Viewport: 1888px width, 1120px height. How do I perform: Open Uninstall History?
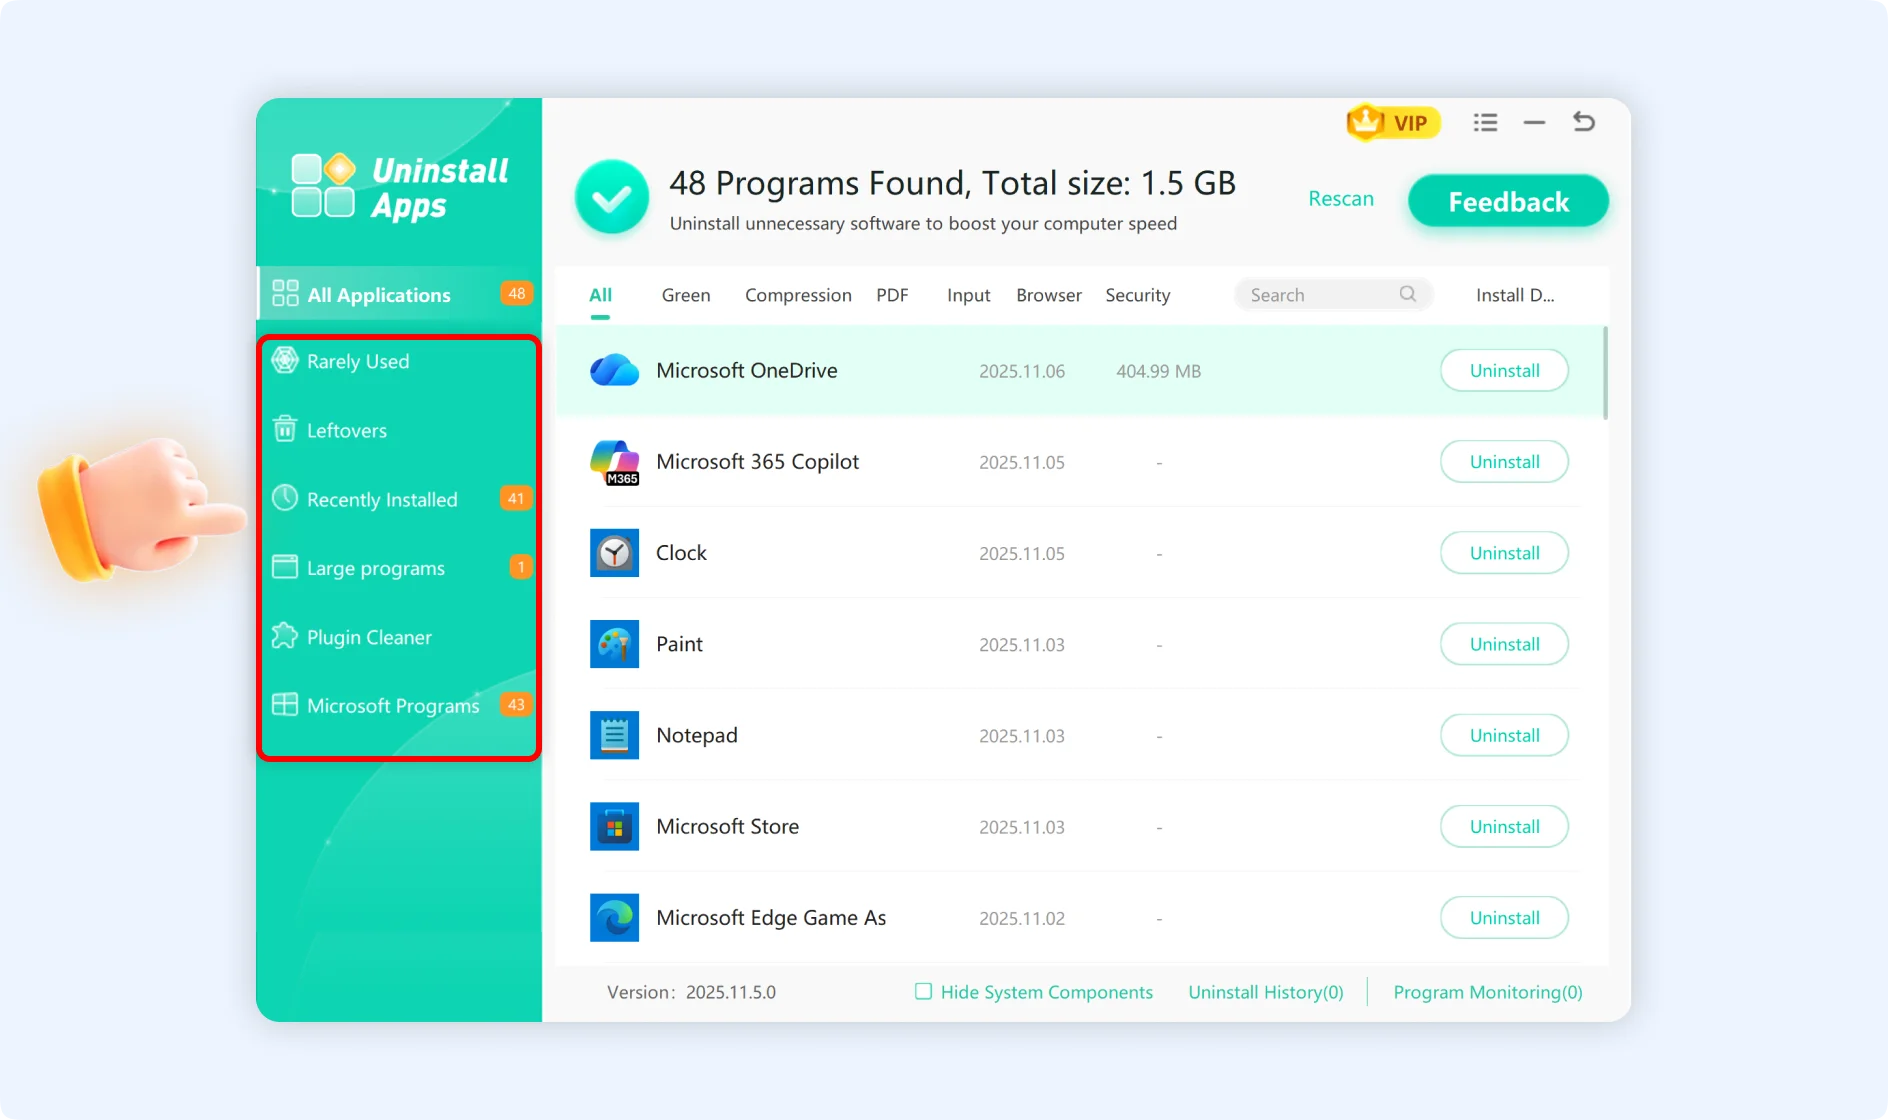click(x=1265, y=991)
